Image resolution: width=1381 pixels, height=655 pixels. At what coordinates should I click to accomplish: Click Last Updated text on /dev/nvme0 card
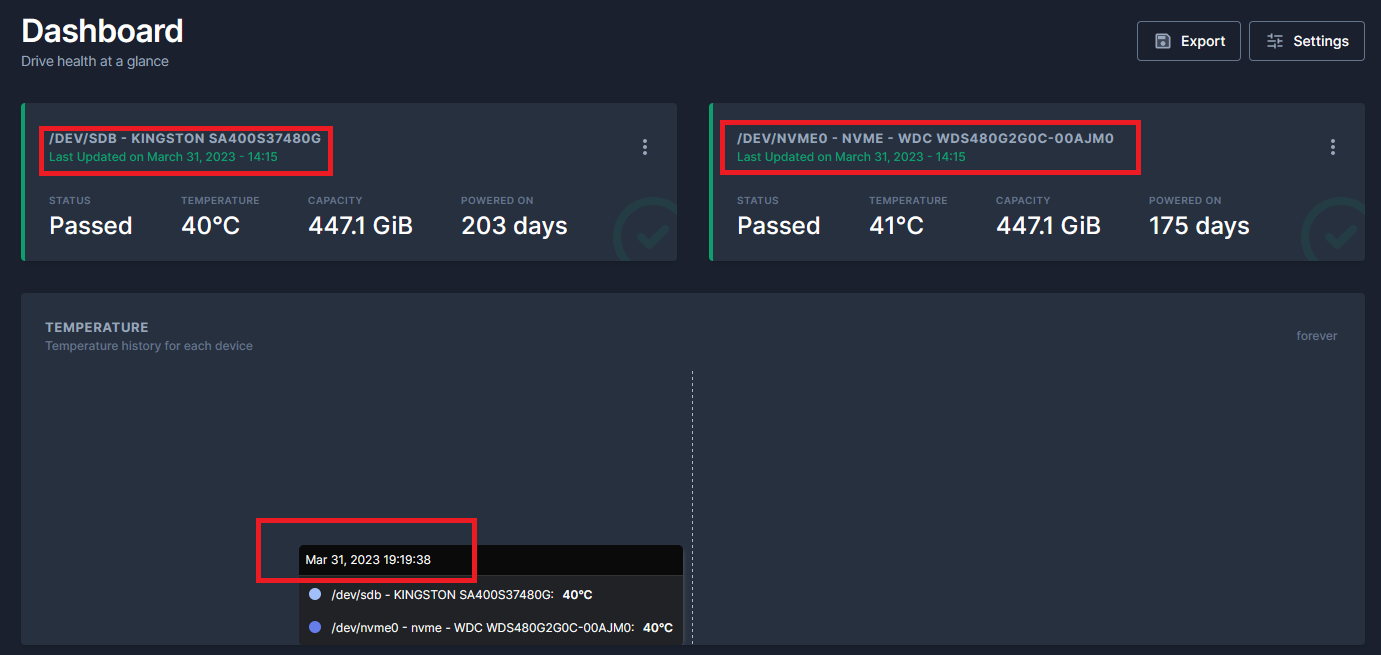(851, 157)
